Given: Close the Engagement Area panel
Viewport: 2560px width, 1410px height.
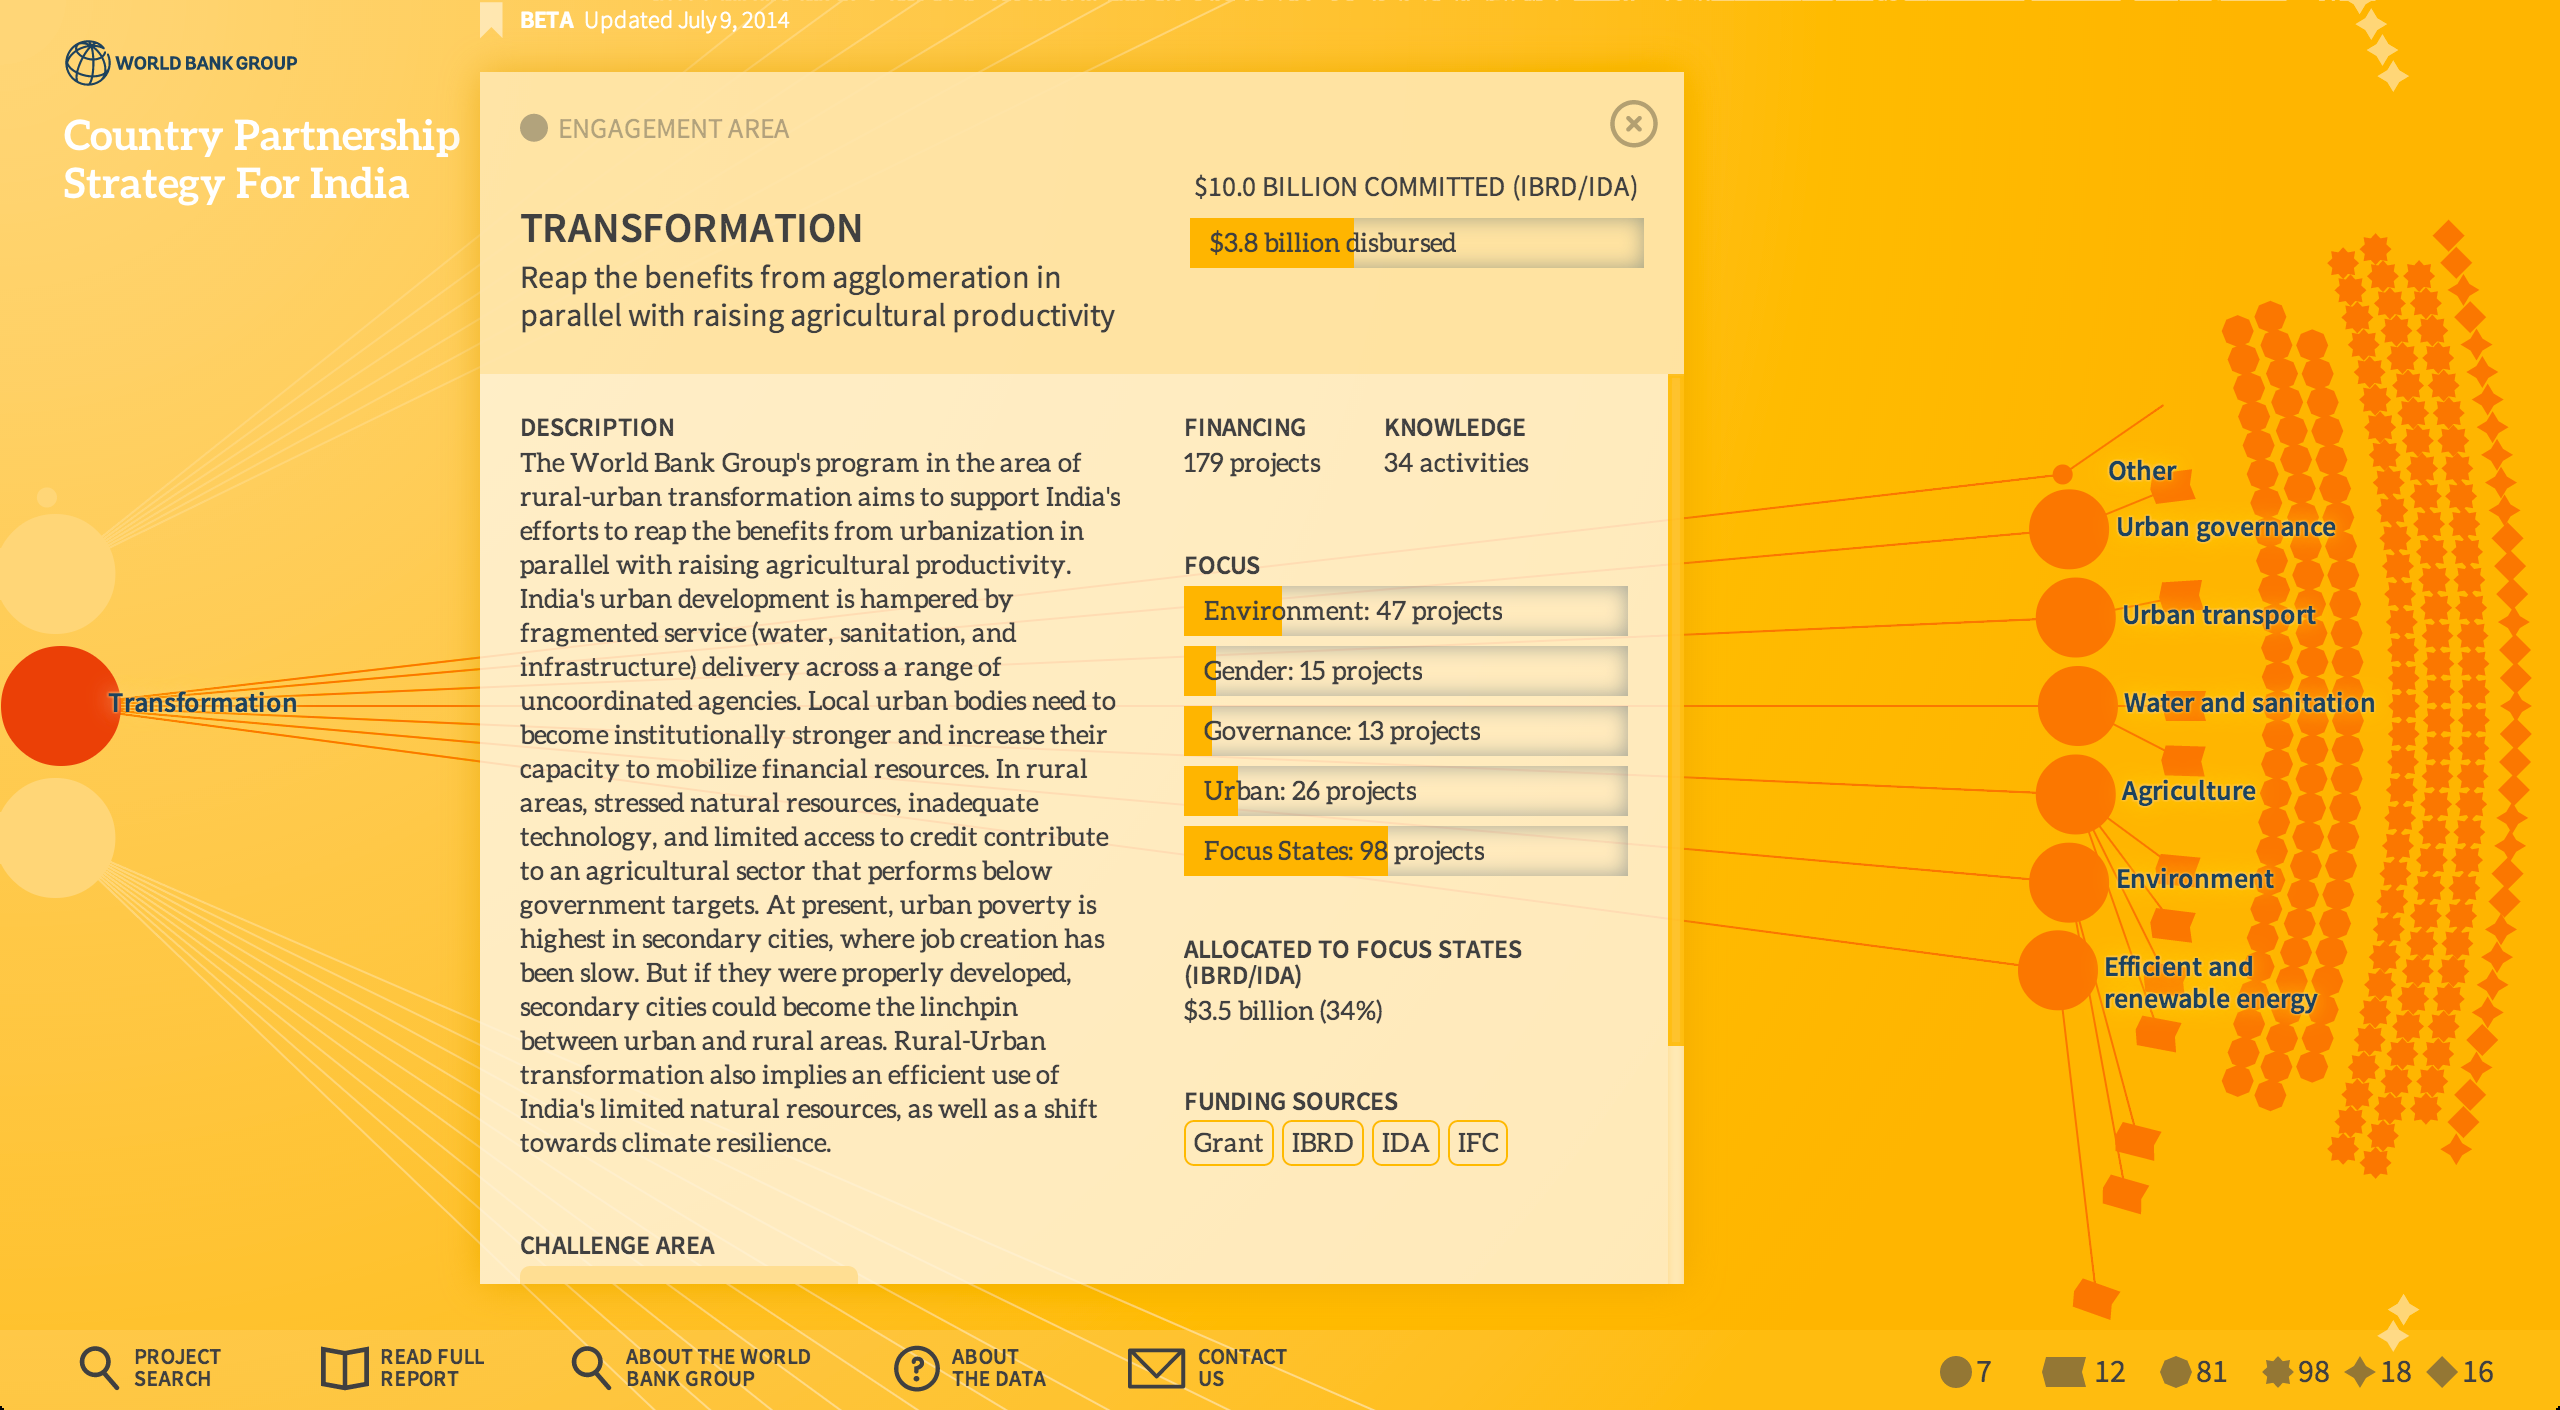Looking at the screenshot, I should [1633, 124].
